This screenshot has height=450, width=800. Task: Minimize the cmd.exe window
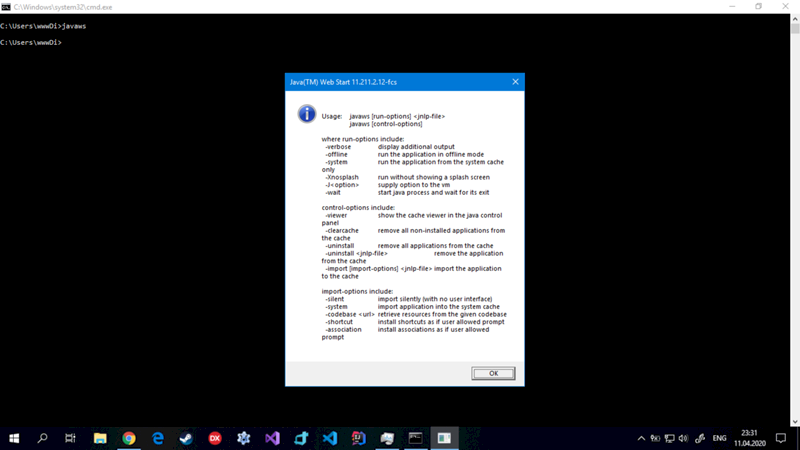[x=732, y=7]
